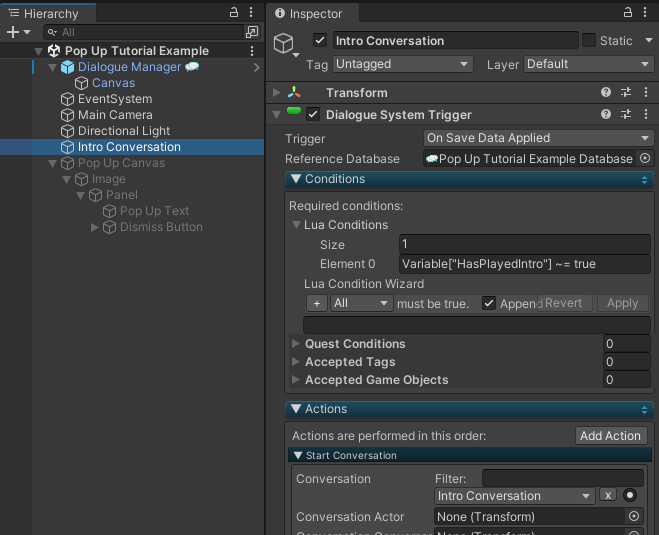Add a Lua Condition Wizard row
This screenshot has width=659, height=535.
(x=317, y=303)
